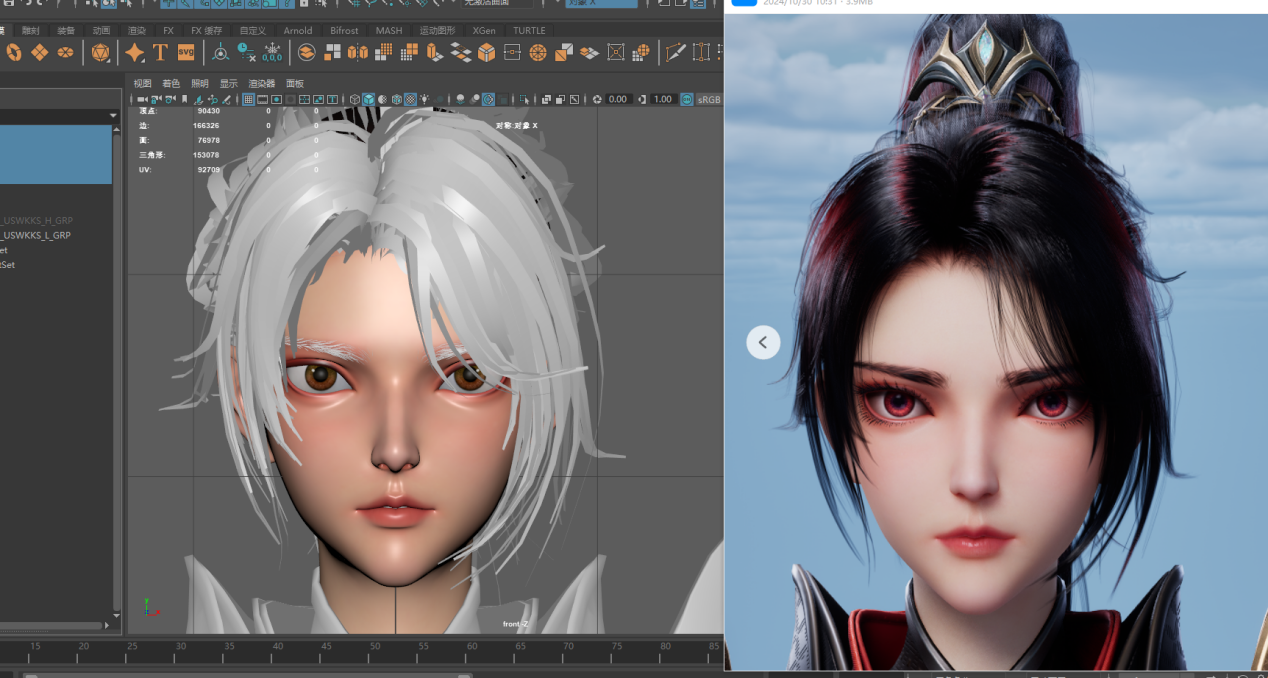1268x678 pixels.
Task: Click the orange cube Extrude shelf icon
Action: pos(486,52)
